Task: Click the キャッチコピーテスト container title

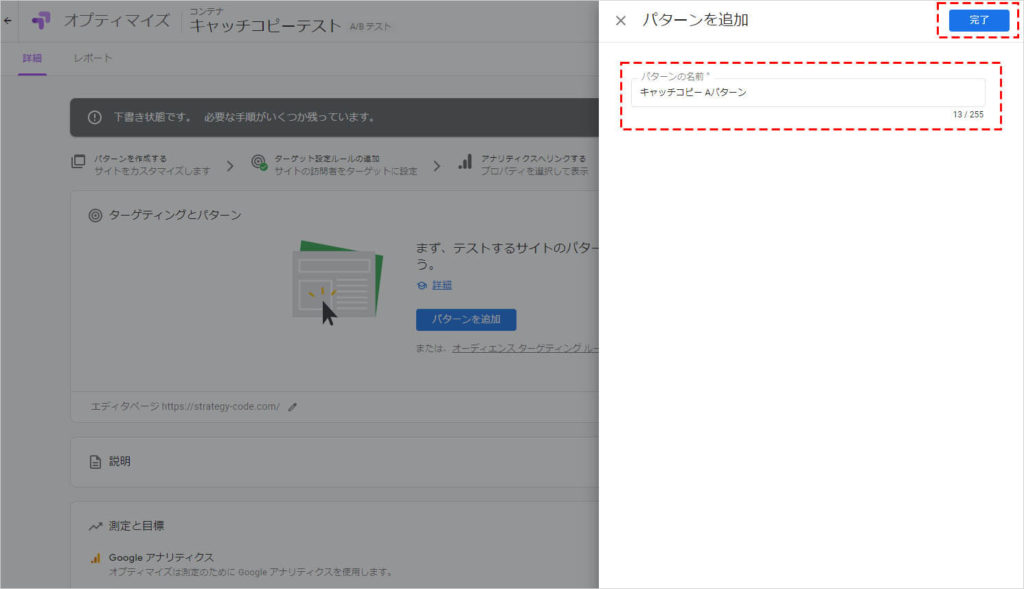Action: pyautogui.click(x=265, y=26)
